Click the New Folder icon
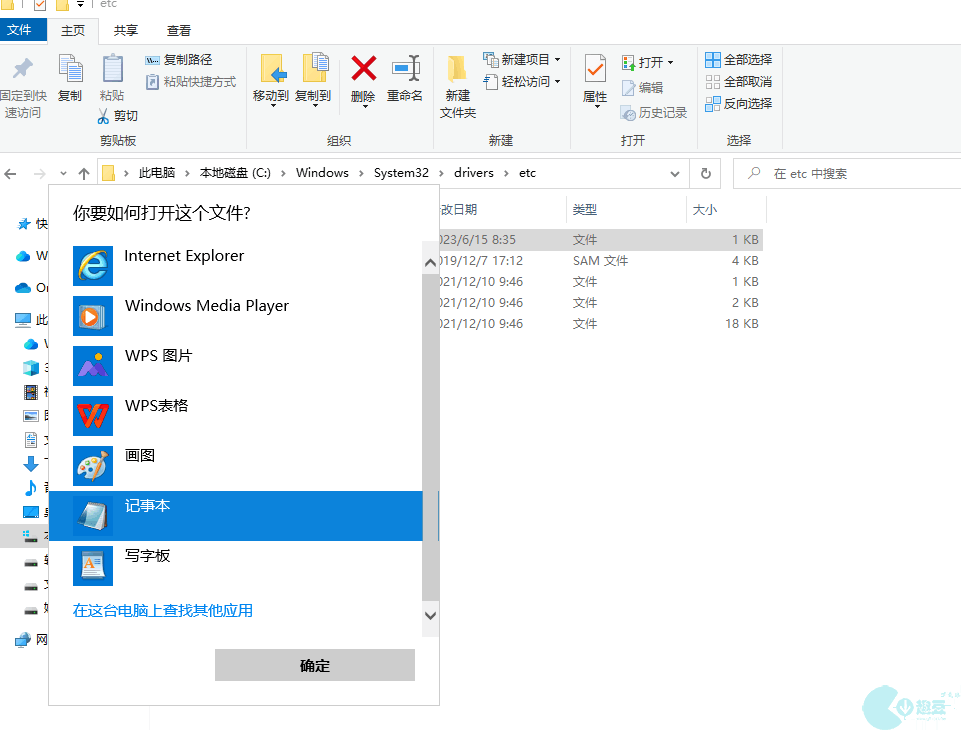961x730 pixels. point(457,70)
